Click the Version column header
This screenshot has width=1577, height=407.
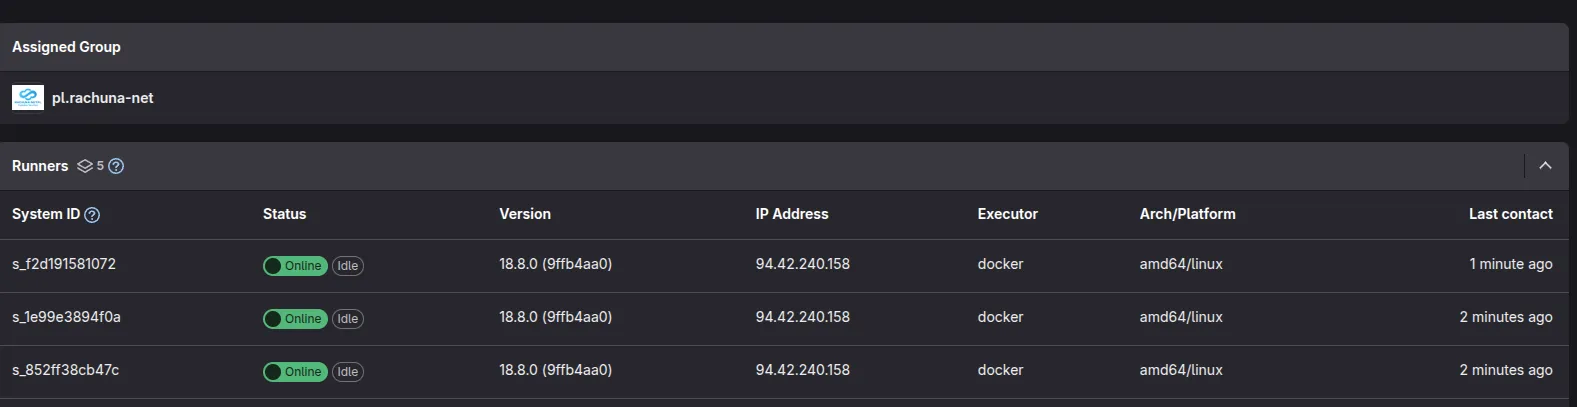(x=525, y=214)
